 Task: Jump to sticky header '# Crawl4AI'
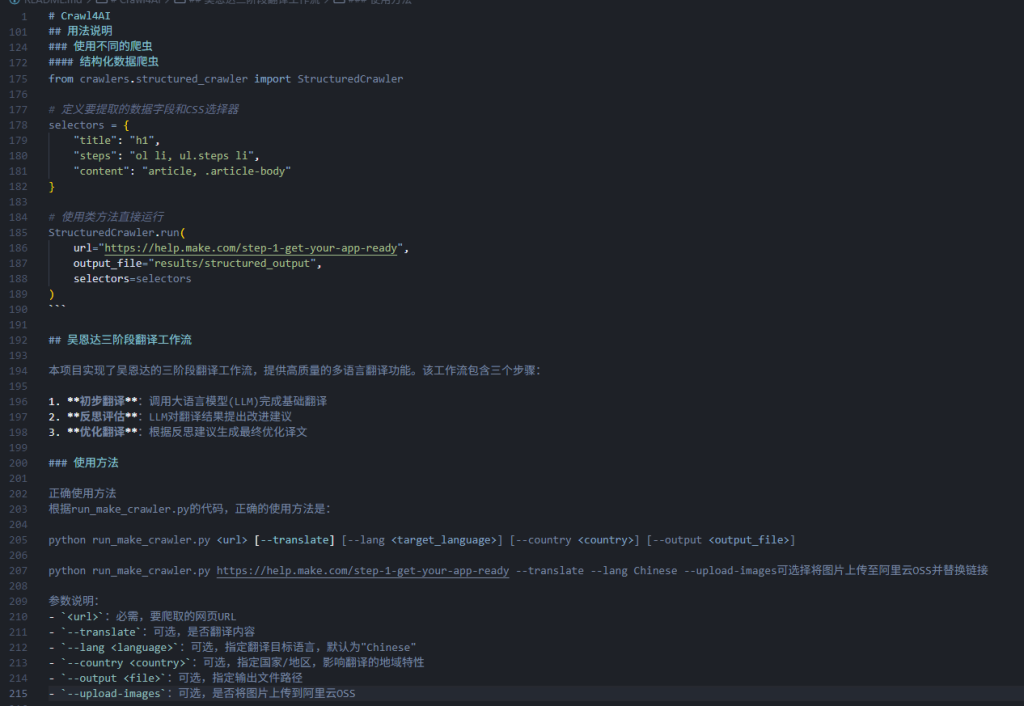79,16
